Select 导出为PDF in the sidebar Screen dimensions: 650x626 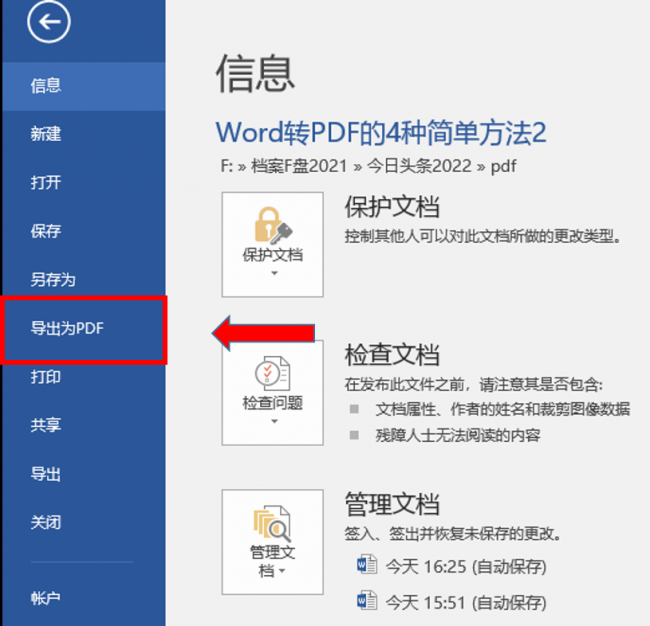click(x=84, y=329)
